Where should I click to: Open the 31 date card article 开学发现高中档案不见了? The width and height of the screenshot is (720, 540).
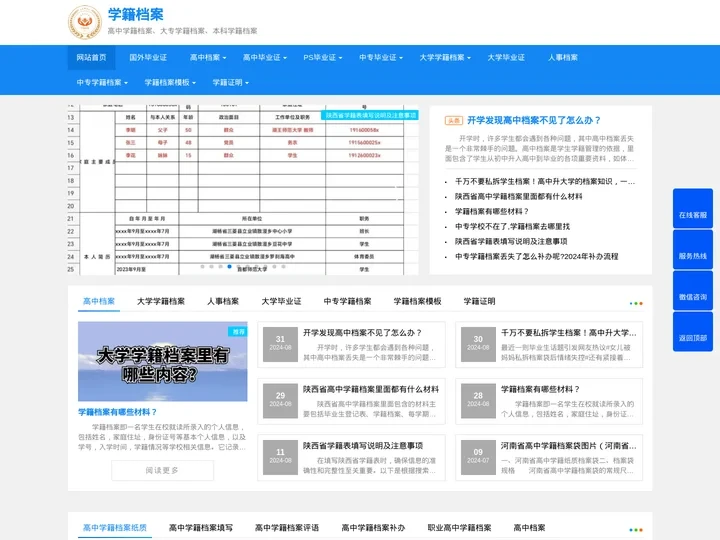[x=362, y=332]
